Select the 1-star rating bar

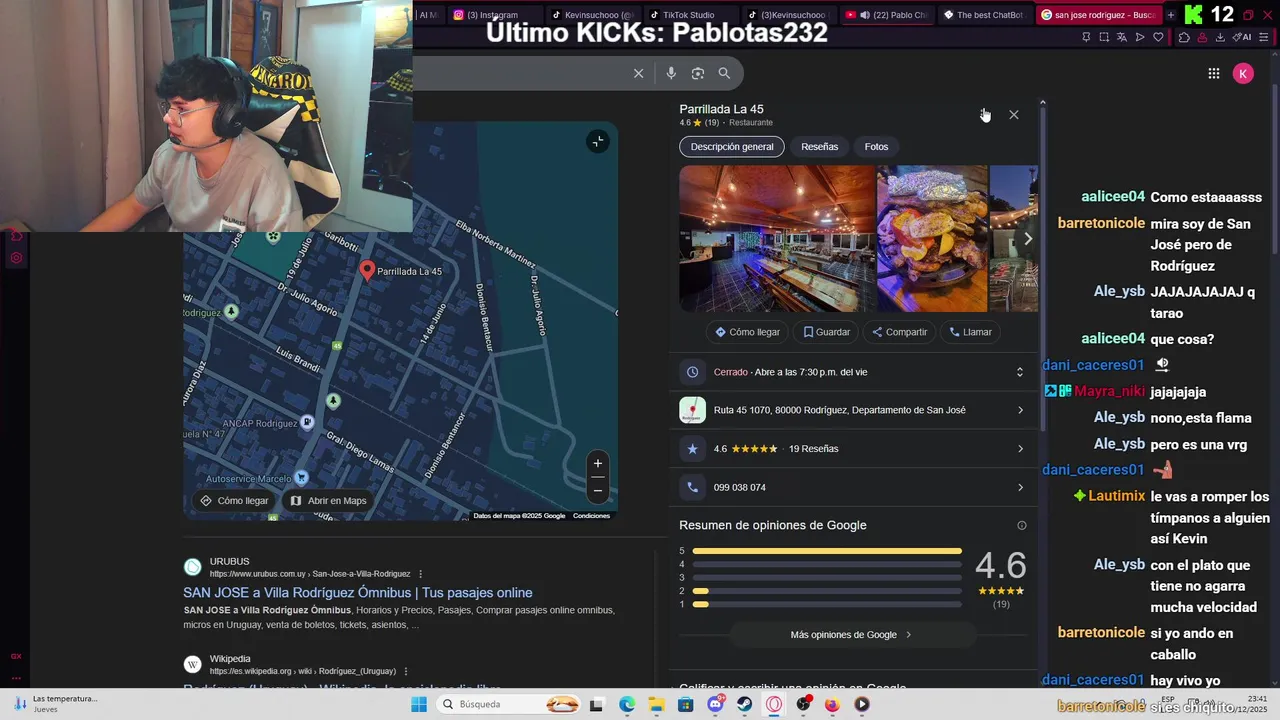pyautogui.click(x=826, y=604)
